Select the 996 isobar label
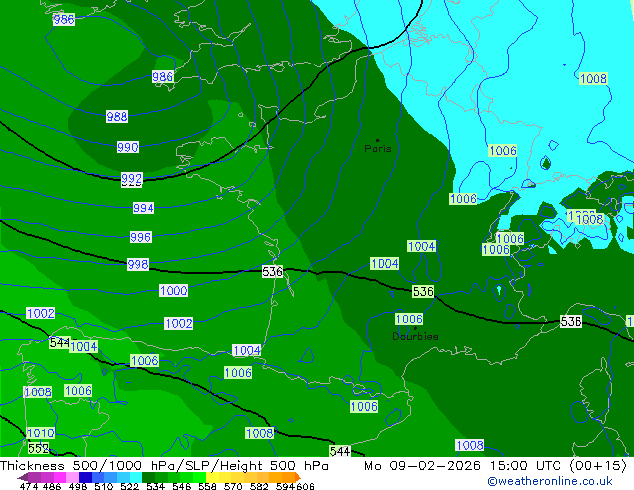This screenshot has width=634, height=490. [141, 237]
